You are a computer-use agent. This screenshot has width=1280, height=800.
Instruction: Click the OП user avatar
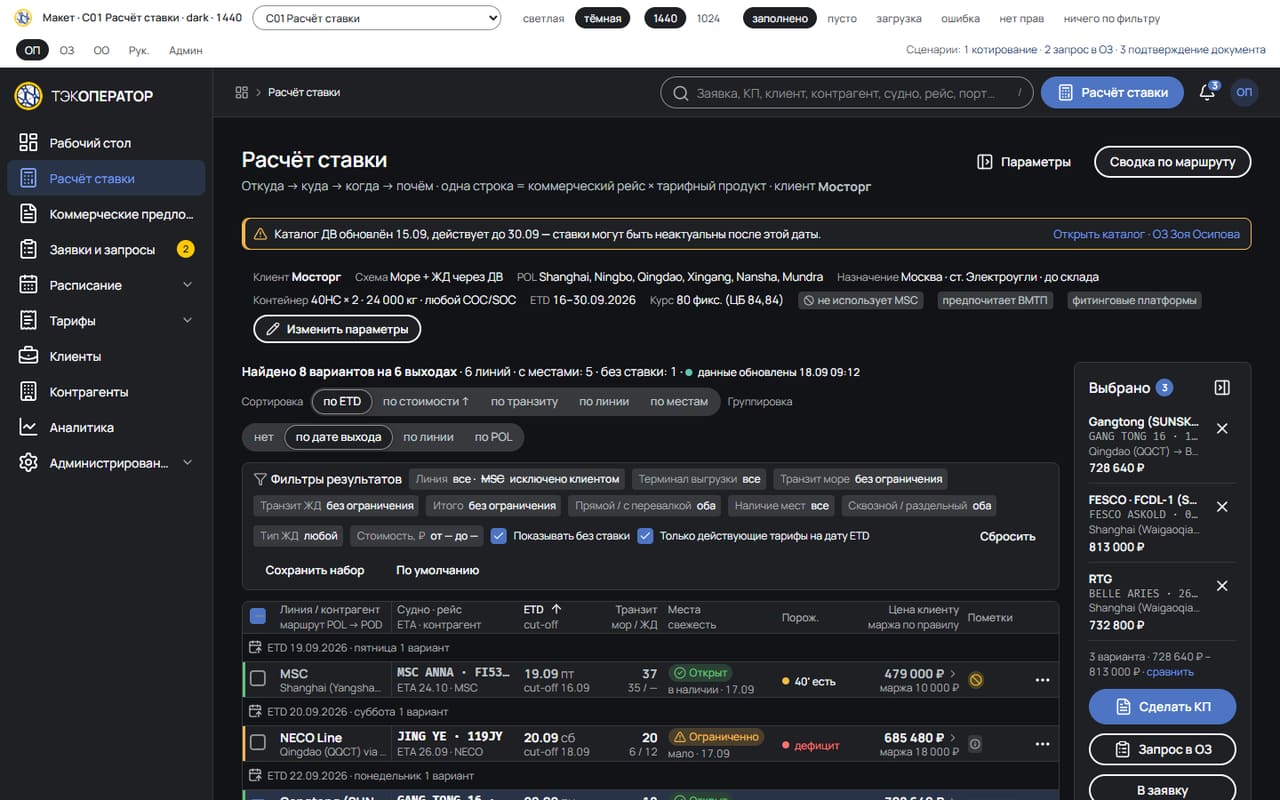click(x=1244, y=92)
